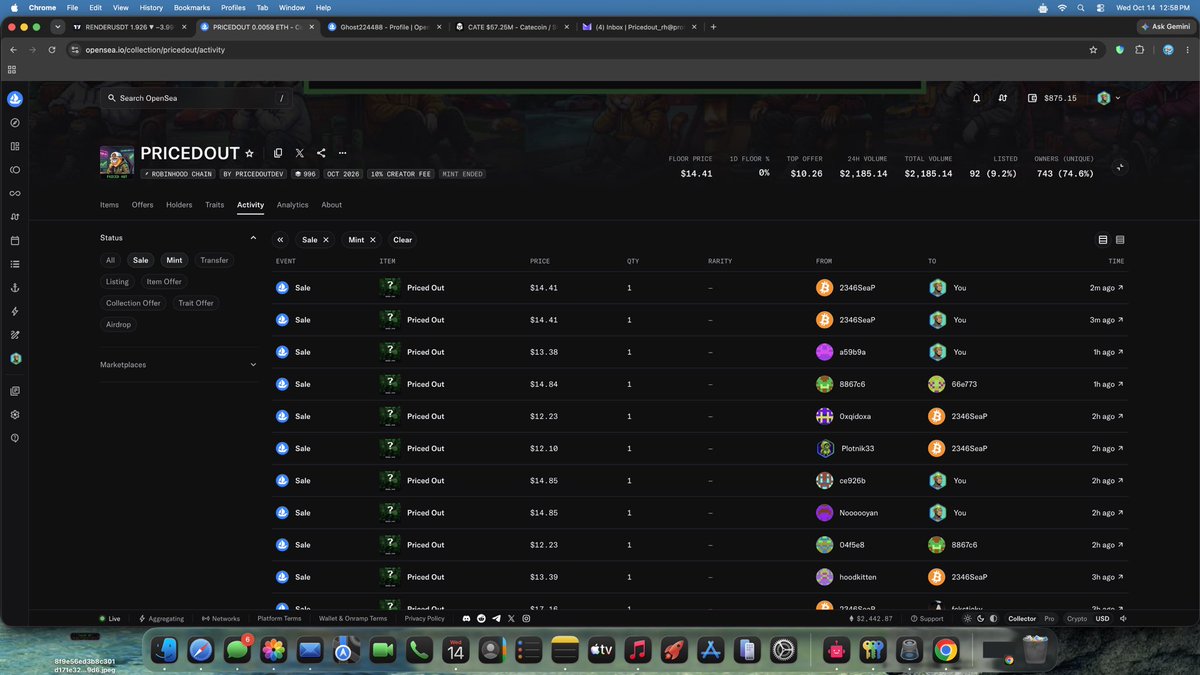1200x675 pixels.
Task: Click the PRICEDOUT collection avatar thumbnail
Action: click(116, 161)
